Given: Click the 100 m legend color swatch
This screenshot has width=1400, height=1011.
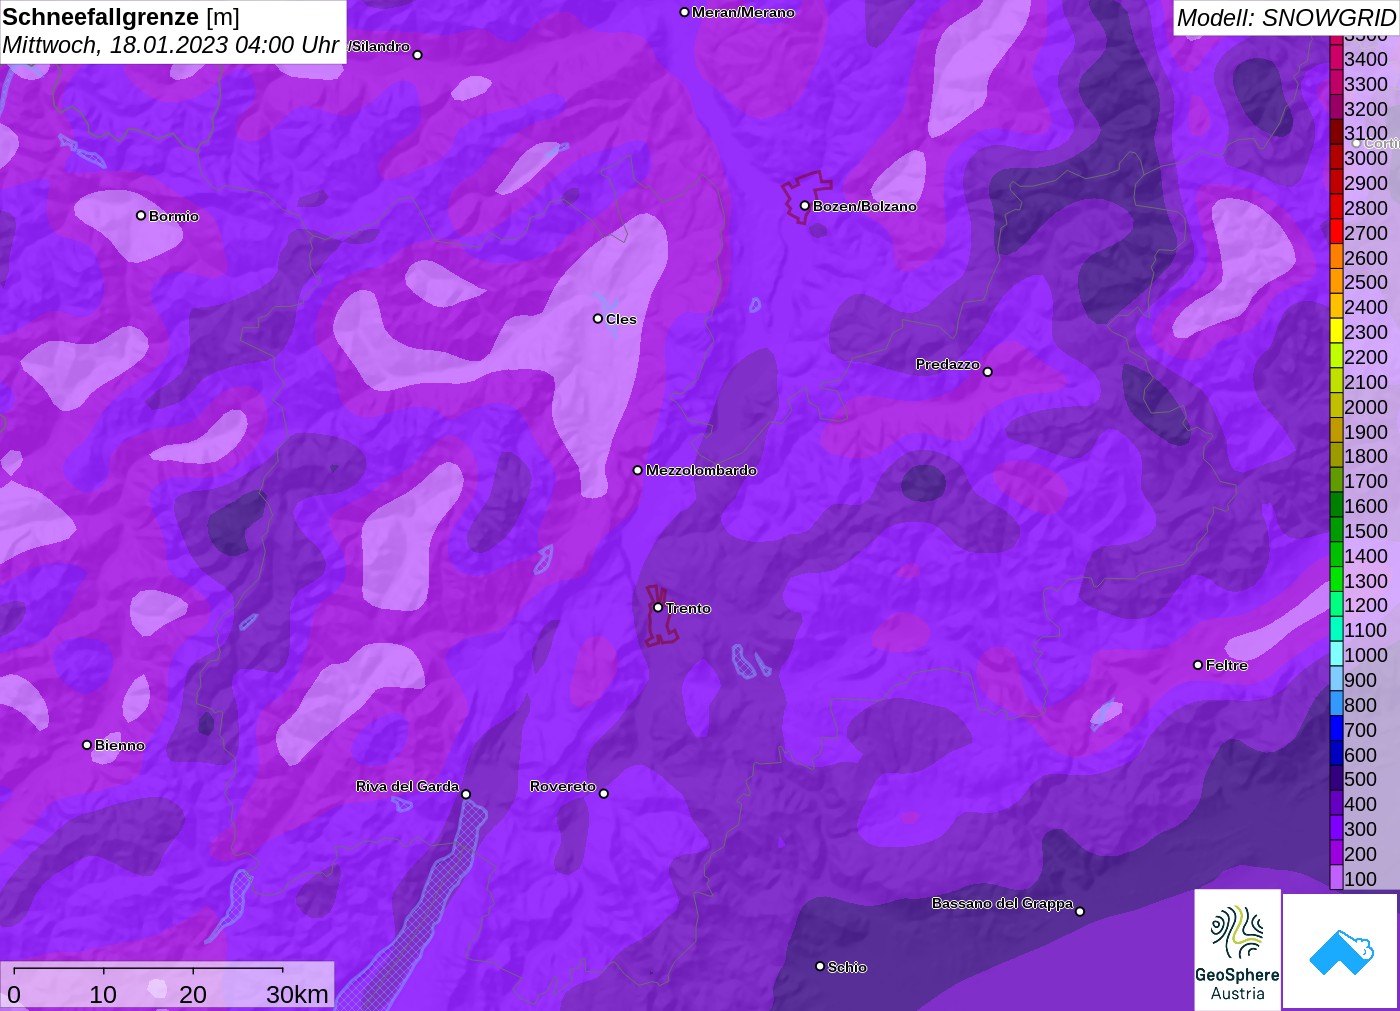Looking at the screenshot, I should tap(1336, 878).
